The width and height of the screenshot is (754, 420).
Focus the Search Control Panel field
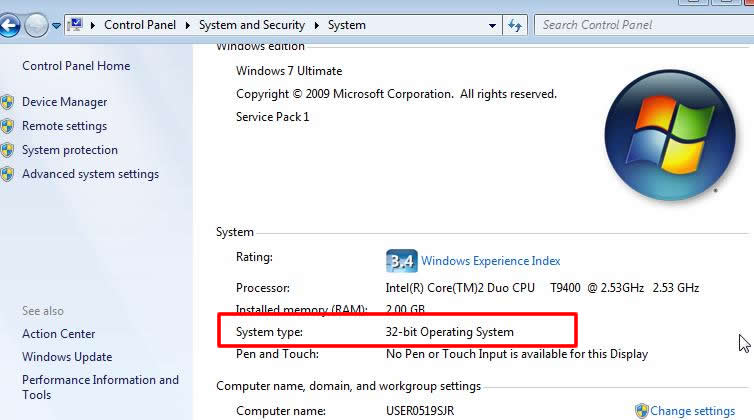pyautogui.click(x=644, y=25)
